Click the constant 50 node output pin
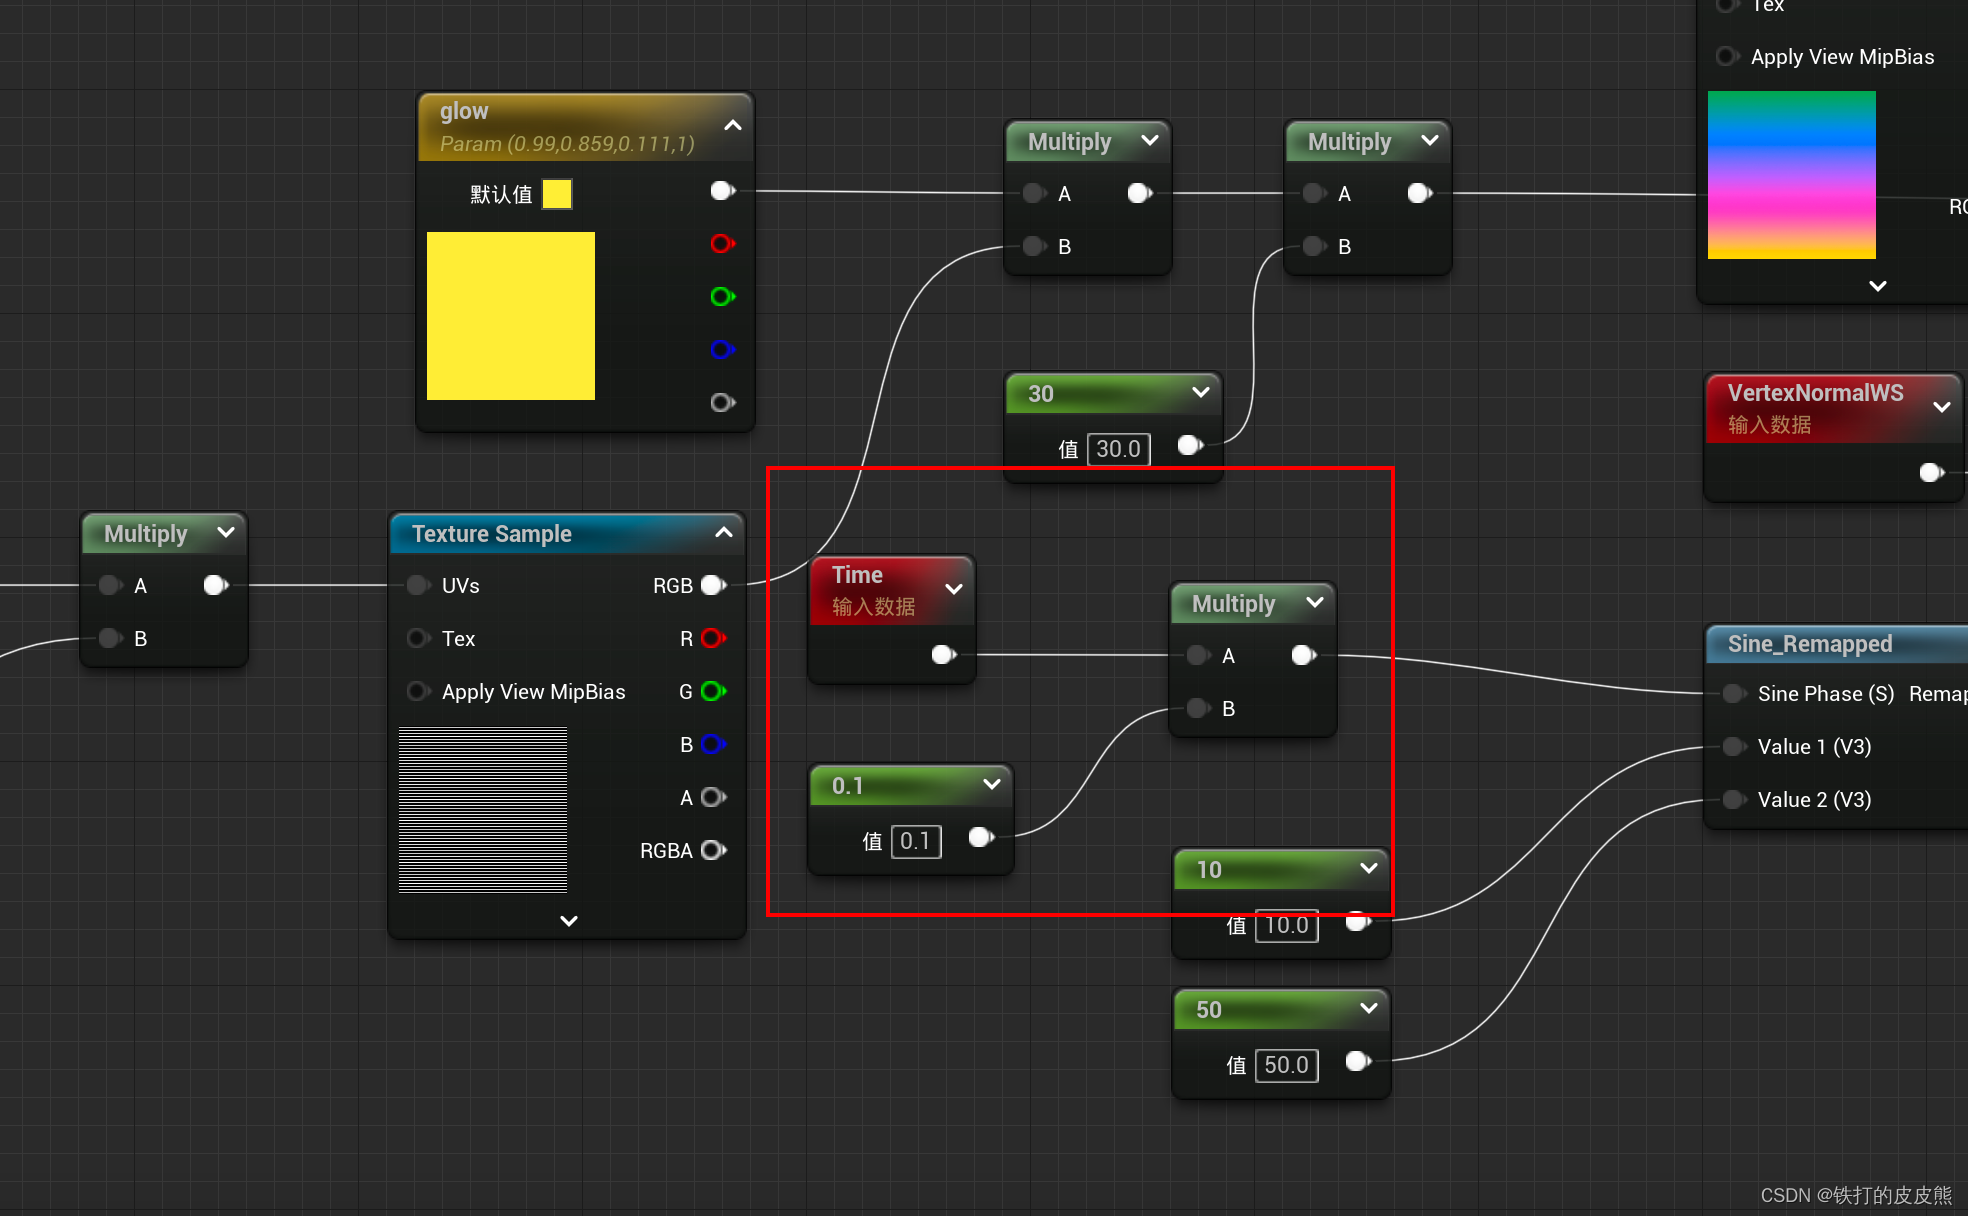This screenshot has width=1968, height=1216. pyautogui.click(x=1357, y=1062)
